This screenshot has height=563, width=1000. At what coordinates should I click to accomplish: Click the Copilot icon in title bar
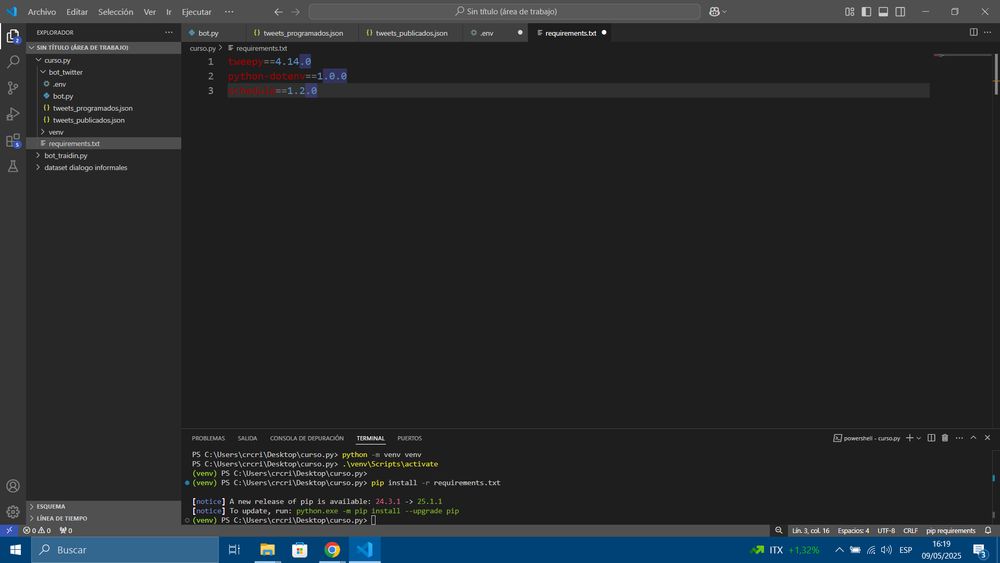click(714, 11)
